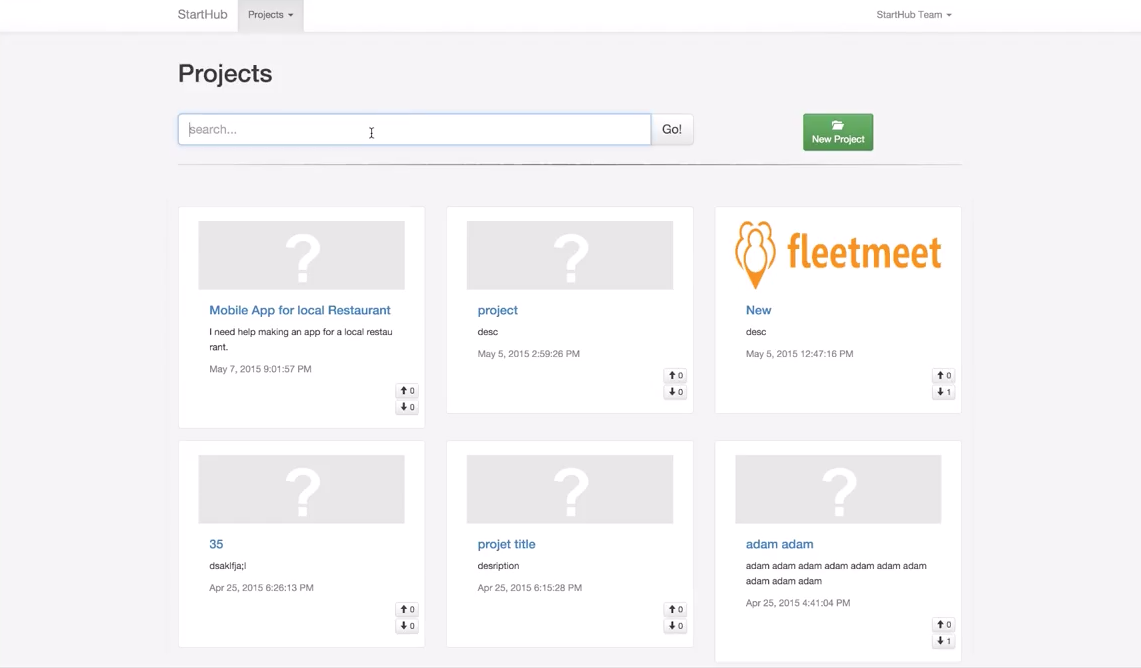Open the projet title placeholder image
Image resolution: width=1141 pixels, height=668 pixels.
tap(570, 489)
